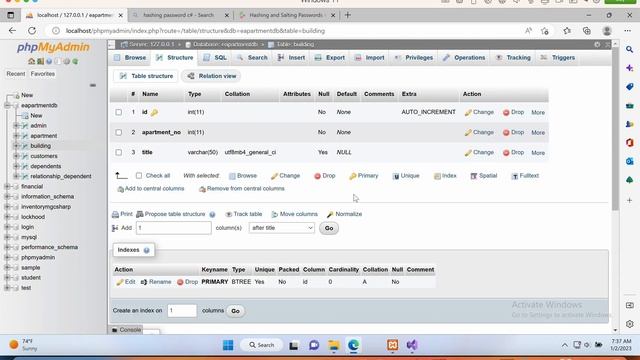Open phpMyAdmin home icon in sidebar
Viewport: 640px width, 360px height.
pos(31,61)
